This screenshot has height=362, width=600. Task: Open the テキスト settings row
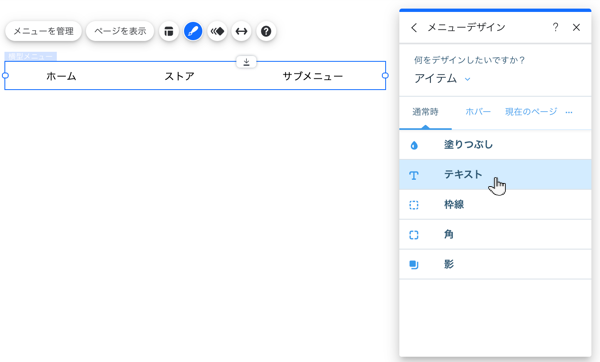(x=495, y=174)
